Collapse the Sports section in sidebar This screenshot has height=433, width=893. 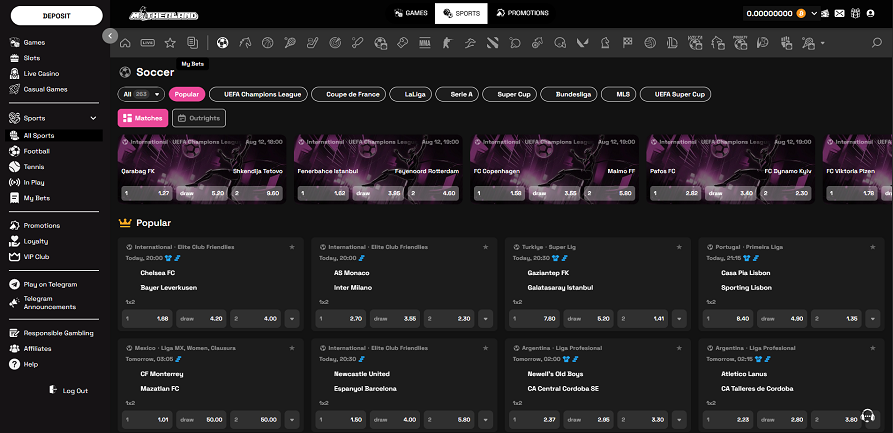93,119
